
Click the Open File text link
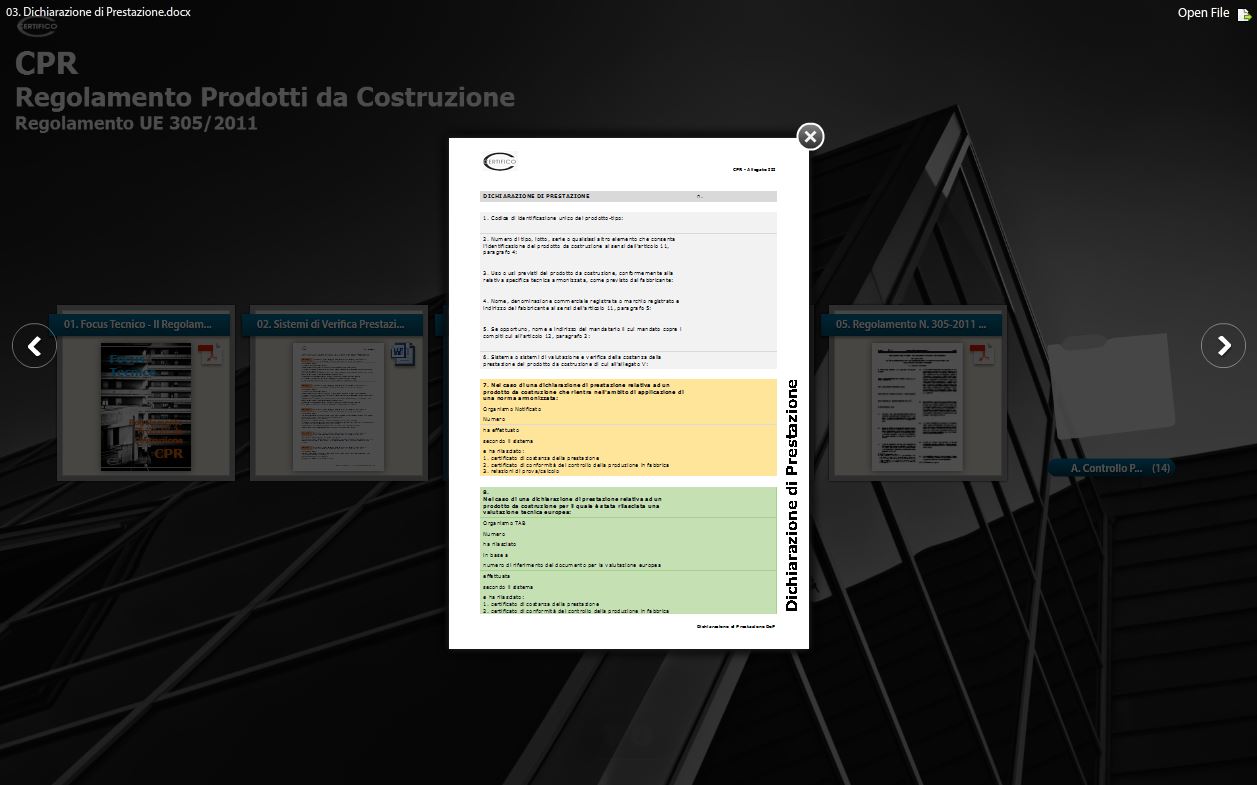click(1203, 13)
